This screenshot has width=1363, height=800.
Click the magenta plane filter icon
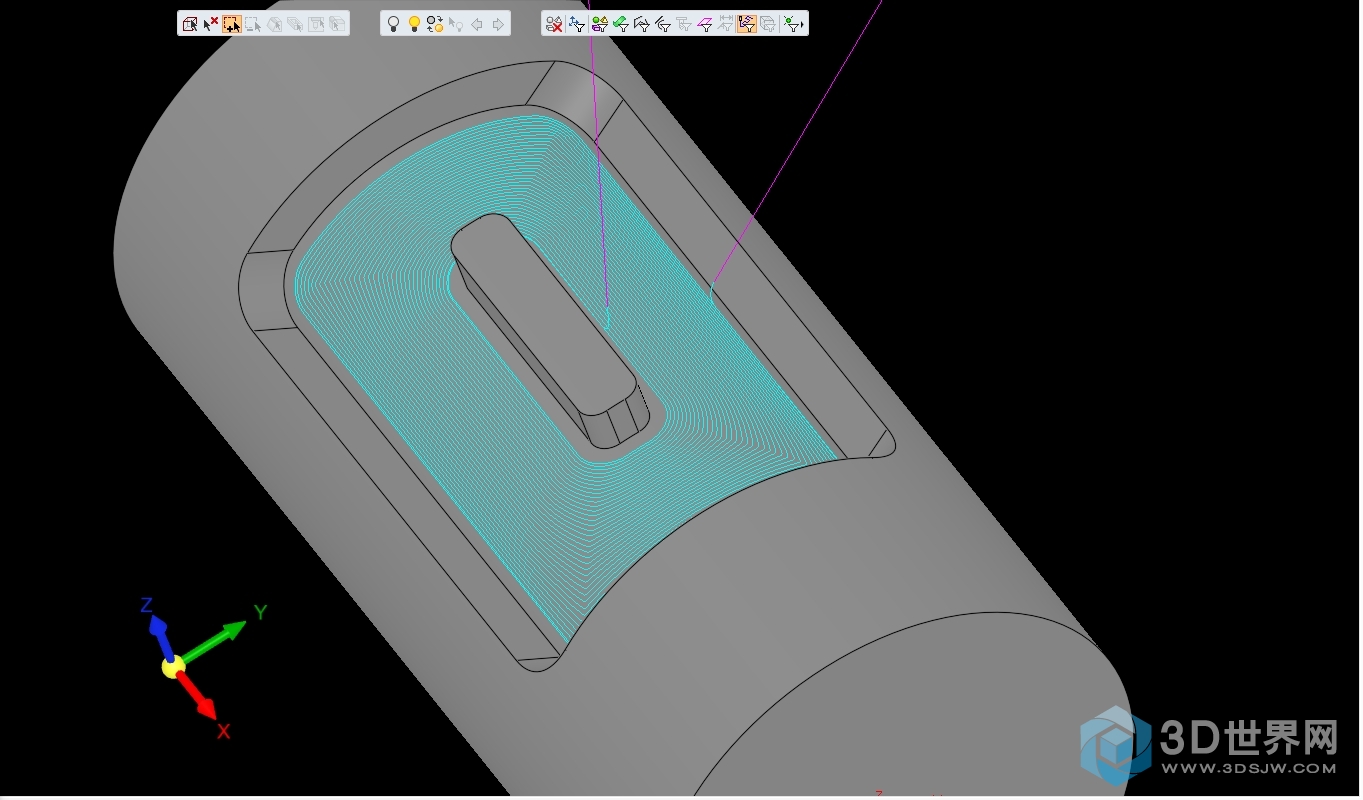pos(705,24)
